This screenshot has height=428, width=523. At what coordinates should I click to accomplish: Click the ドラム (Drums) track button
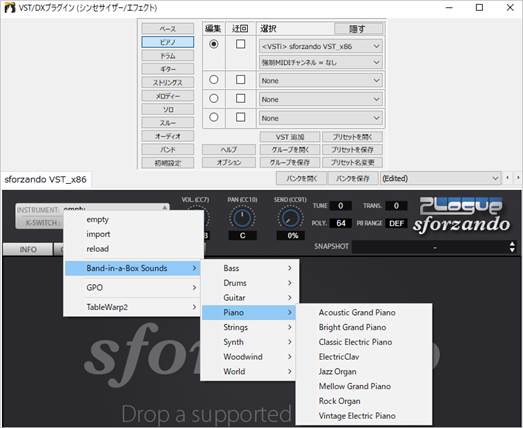pyautogui.click(x=167, y=56)
